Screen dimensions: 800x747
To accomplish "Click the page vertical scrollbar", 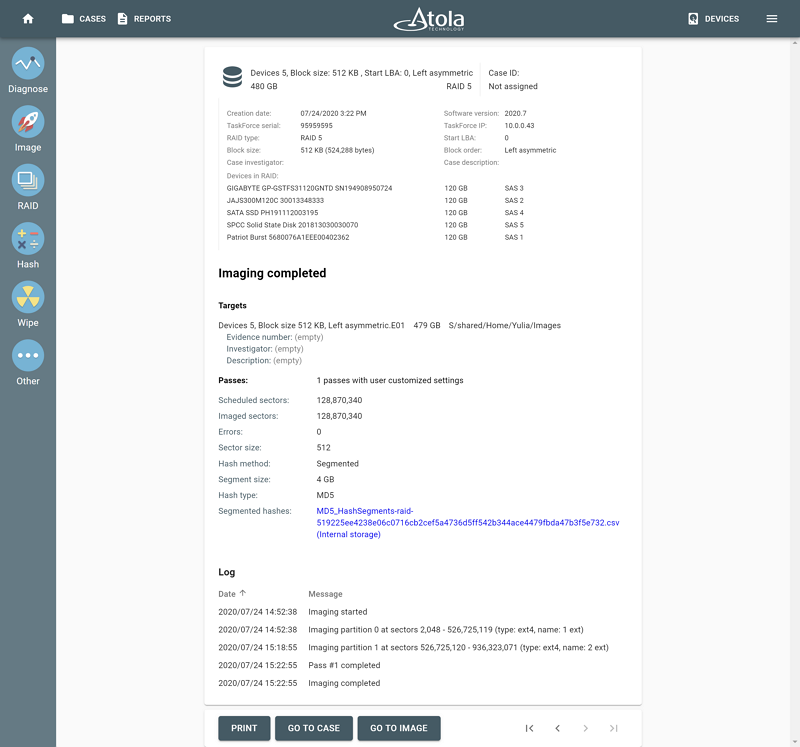I will point(795,392).
